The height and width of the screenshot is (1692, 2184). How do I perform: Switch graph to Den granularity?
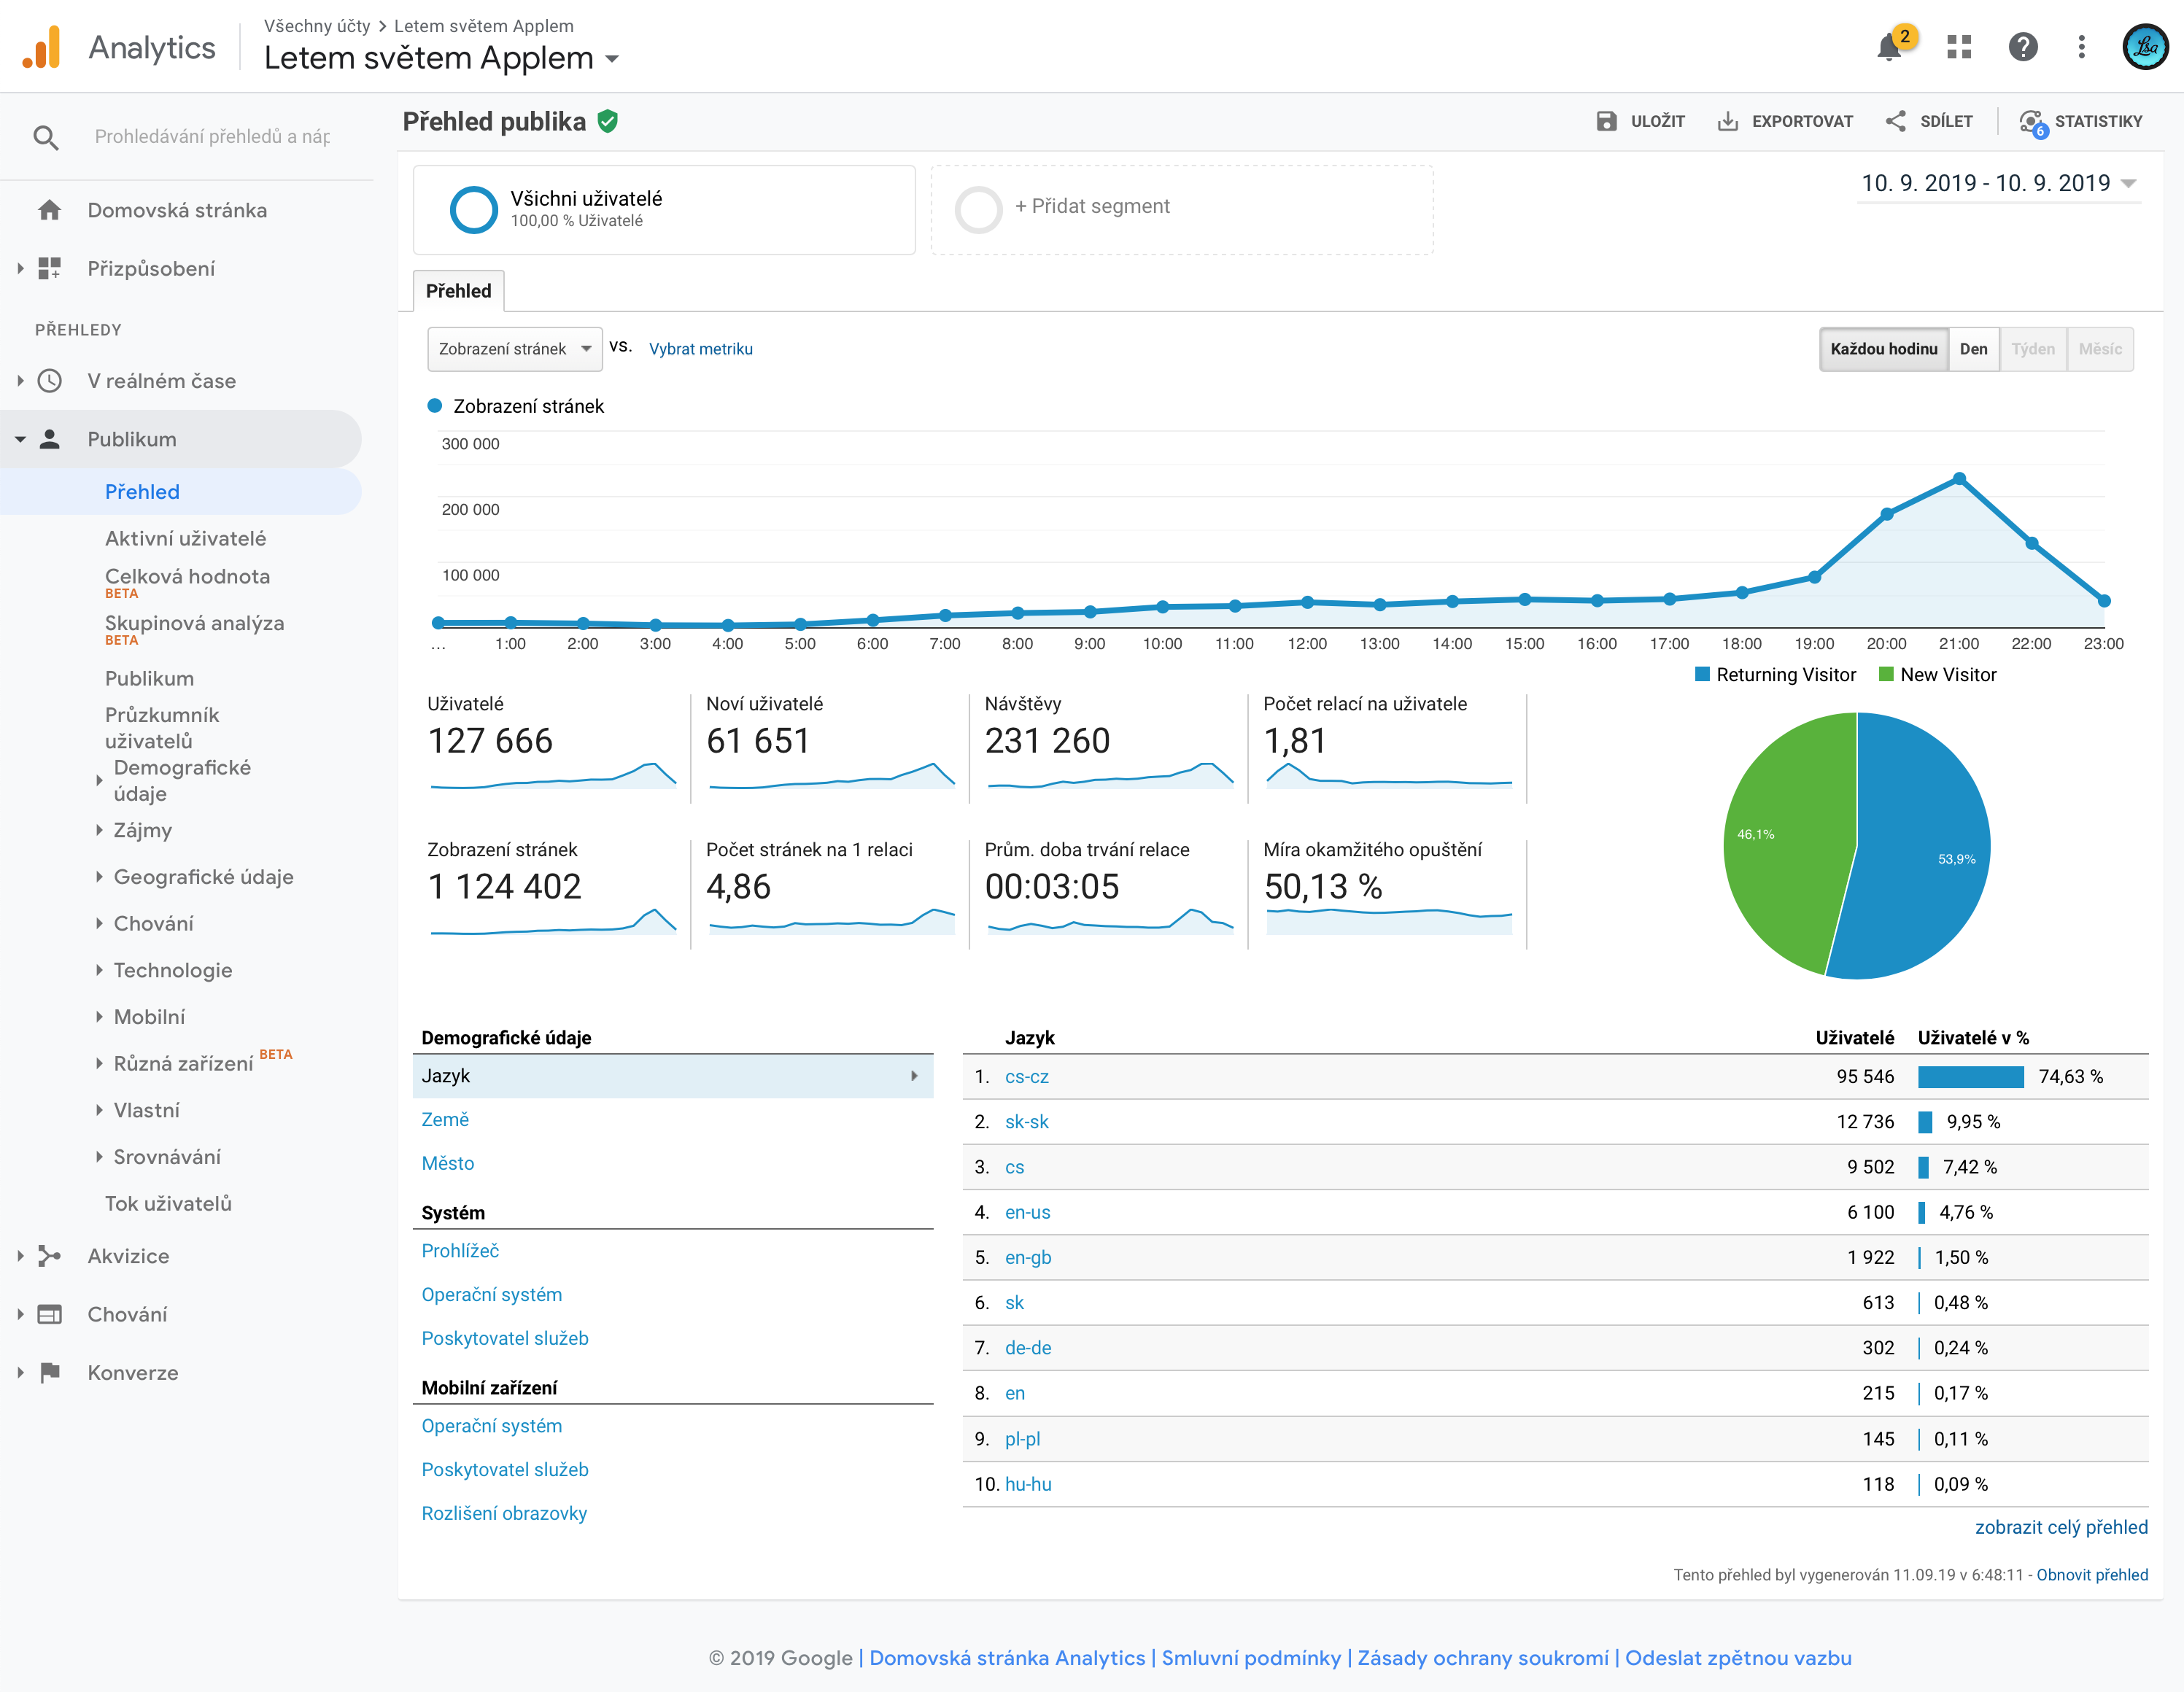pos(1973,349)
